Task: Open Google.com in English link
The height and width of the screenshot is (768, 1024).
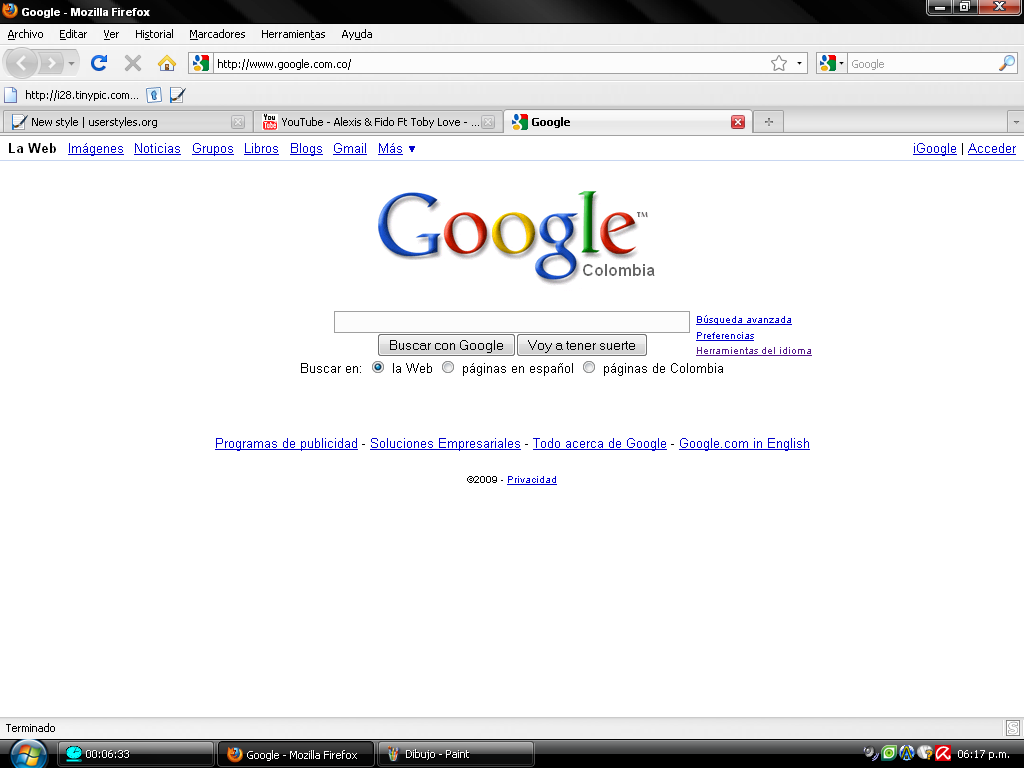Action: [744, 443]
